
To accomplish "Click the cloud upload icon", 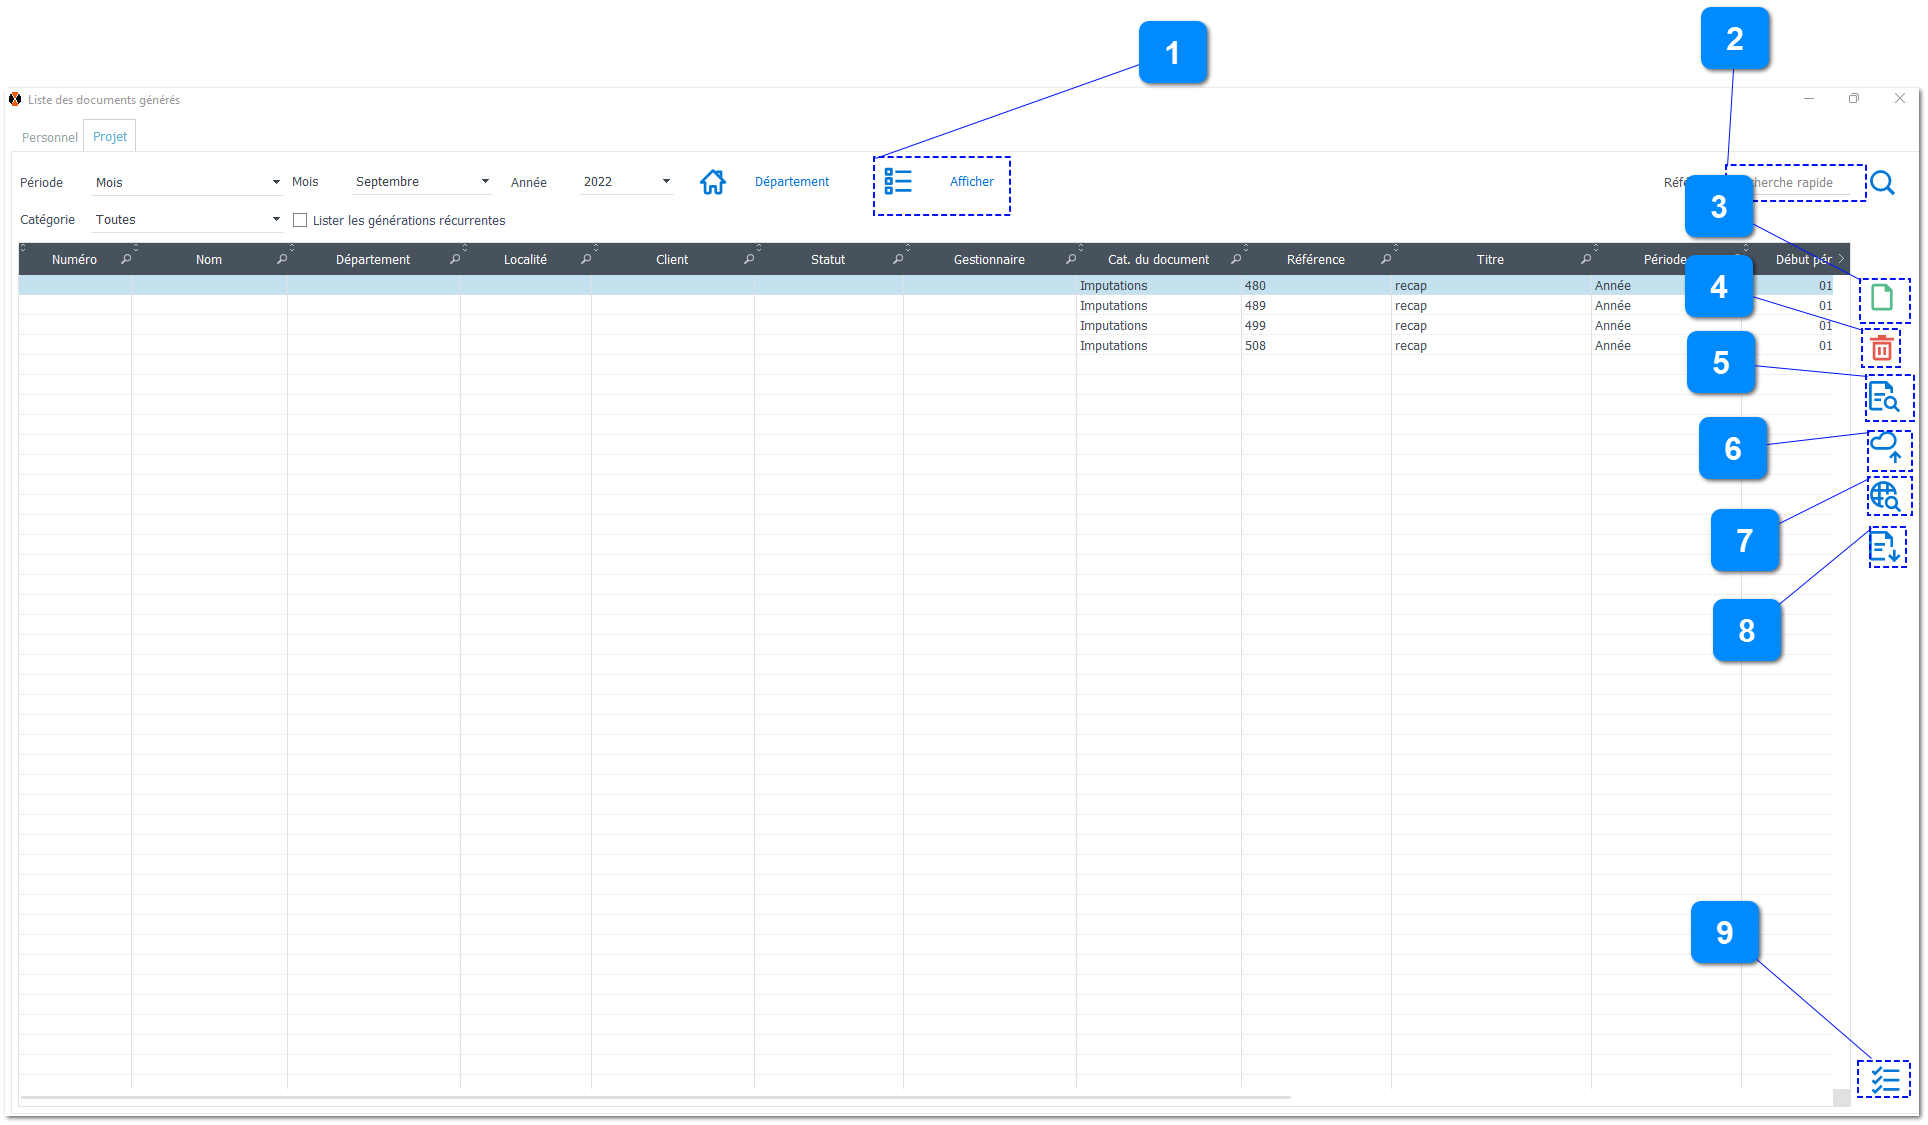I will click(x=1885, y=447).
